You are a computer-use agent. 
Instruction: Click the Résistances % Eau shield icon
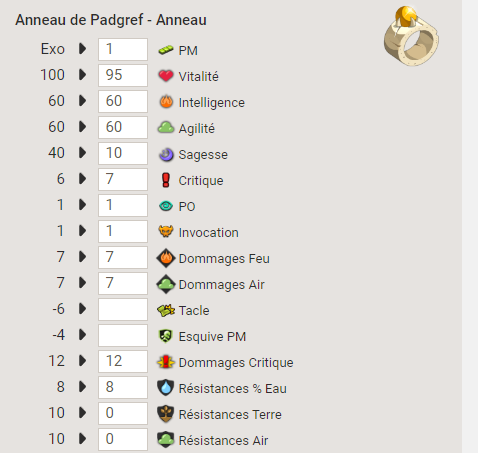pyautogui.click(x=166, y=388)
